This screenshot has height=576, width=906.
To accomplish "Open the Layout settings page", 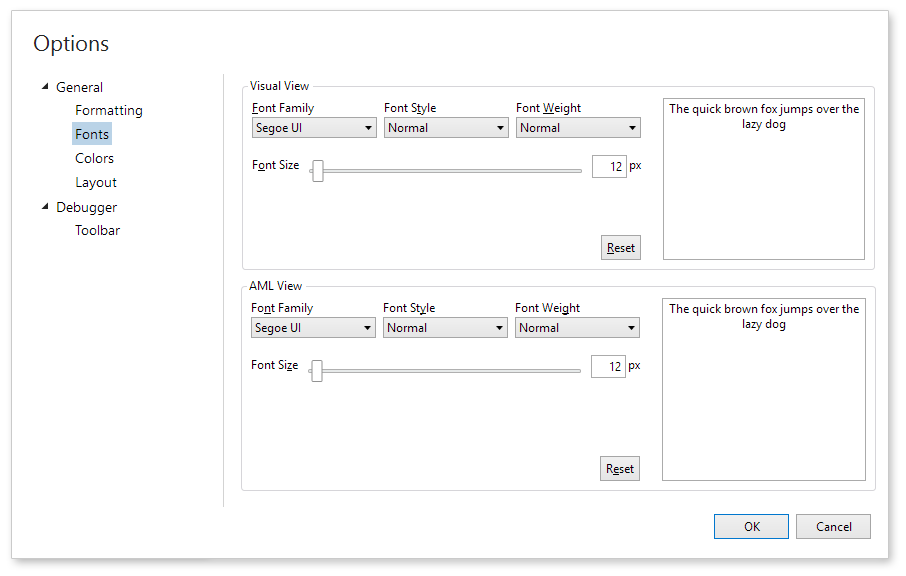I will click(x=96, y=182).
